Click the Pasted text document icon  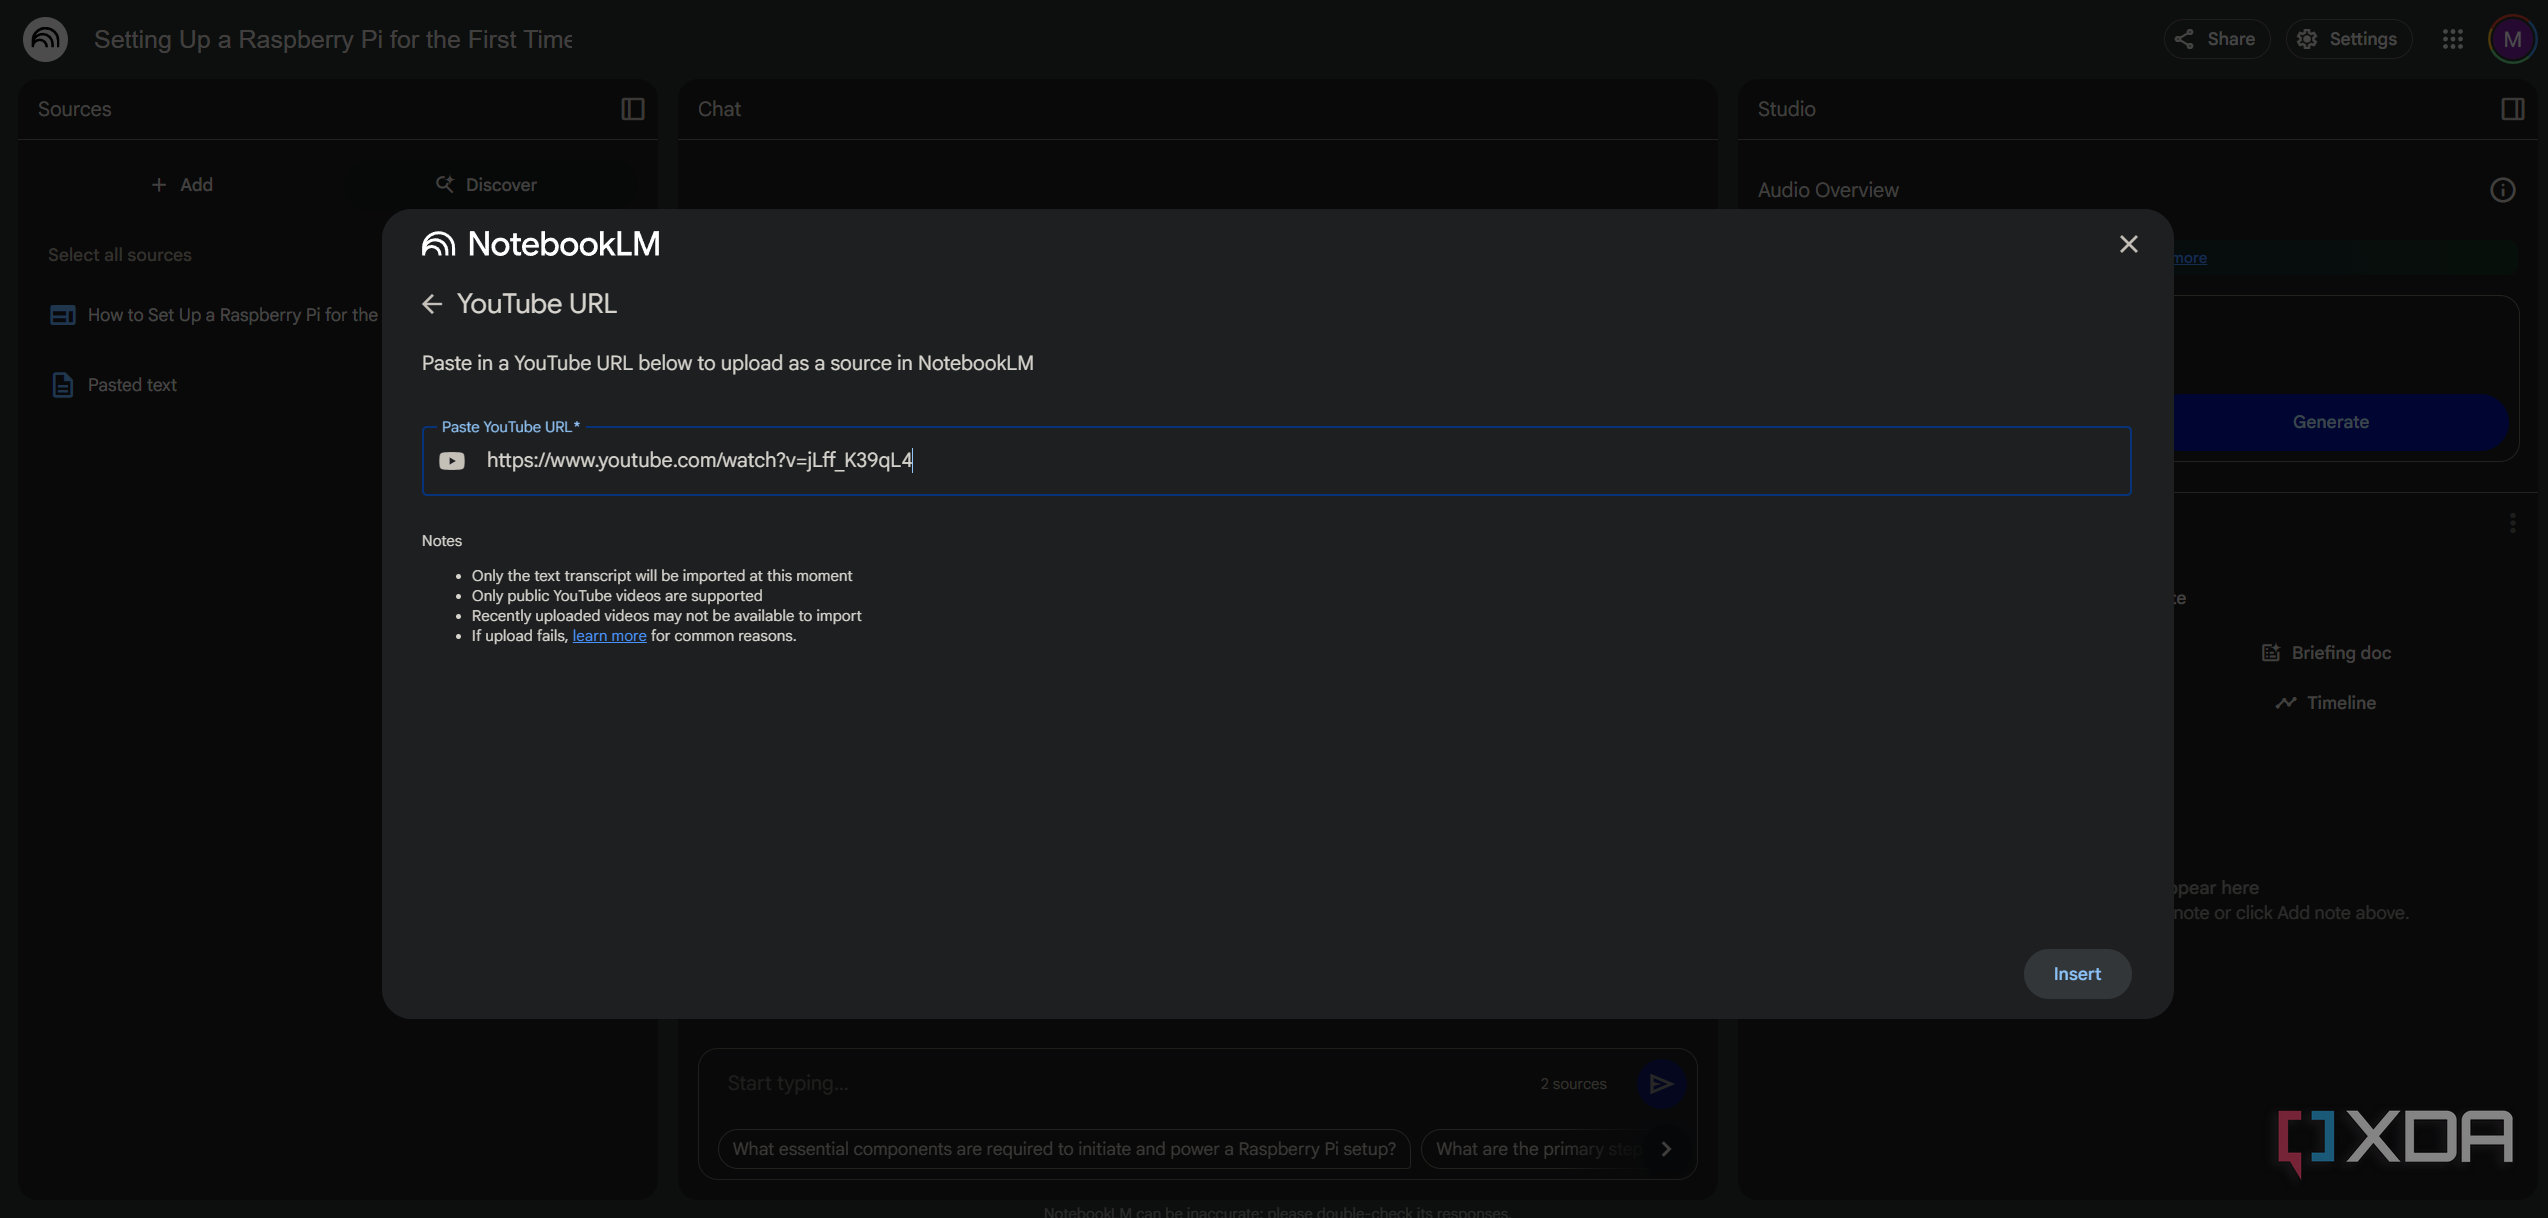[62, 385]
